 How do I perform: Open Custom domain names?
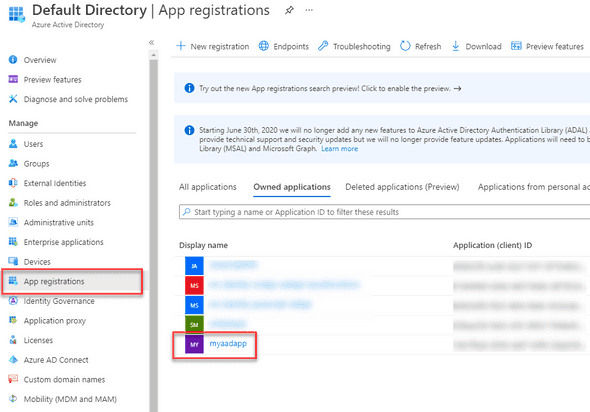pyautogui.click(x=64, y=380)
